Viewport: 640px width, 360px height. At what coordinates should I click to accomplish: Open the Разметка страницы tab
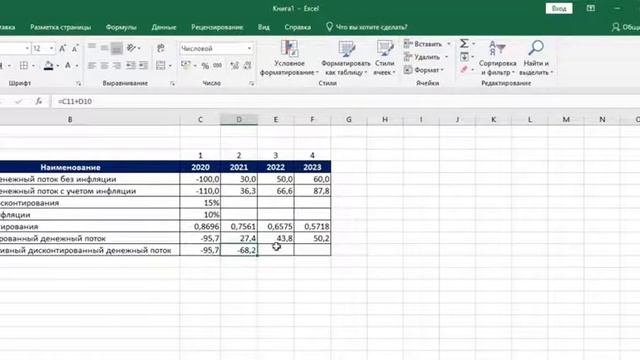click(60, 27)
